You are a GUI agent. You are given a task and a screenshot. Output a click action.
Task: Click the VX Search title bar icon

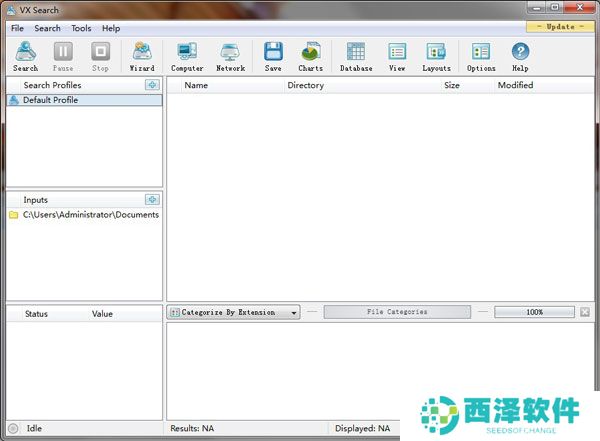click(x=12, y=10)
